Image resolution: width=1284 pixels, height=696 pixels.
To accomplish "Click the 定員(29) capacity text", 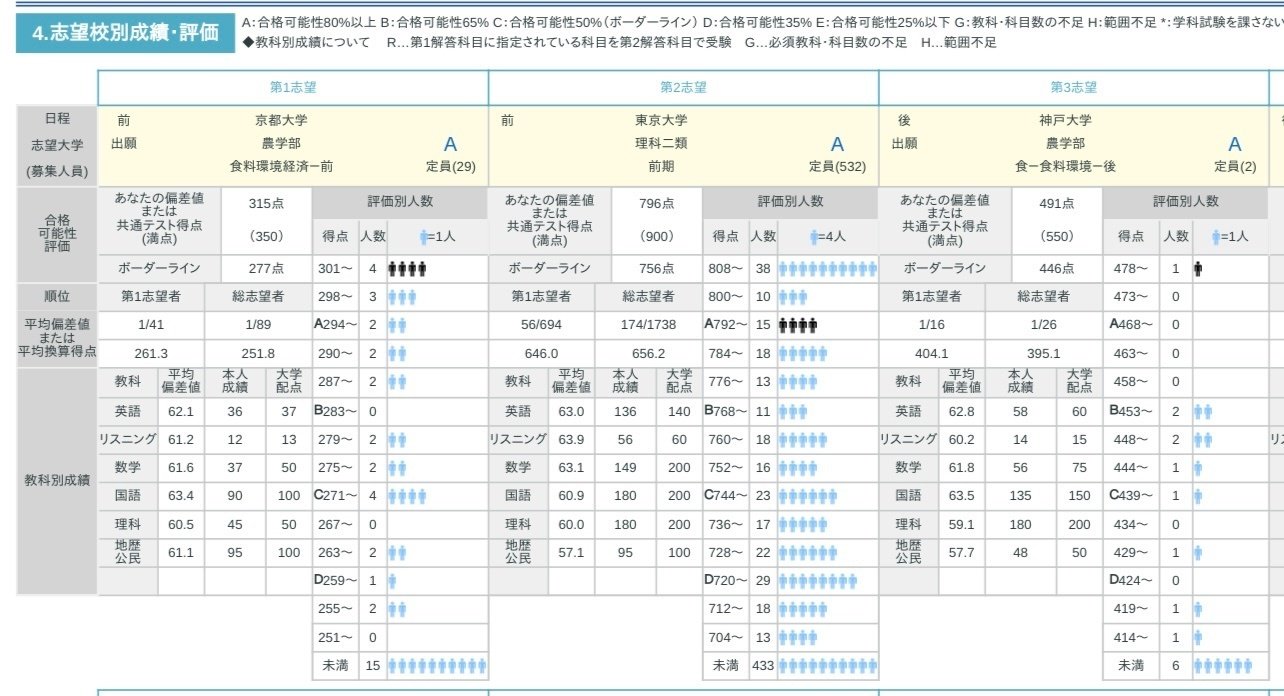I will [451, 166].
